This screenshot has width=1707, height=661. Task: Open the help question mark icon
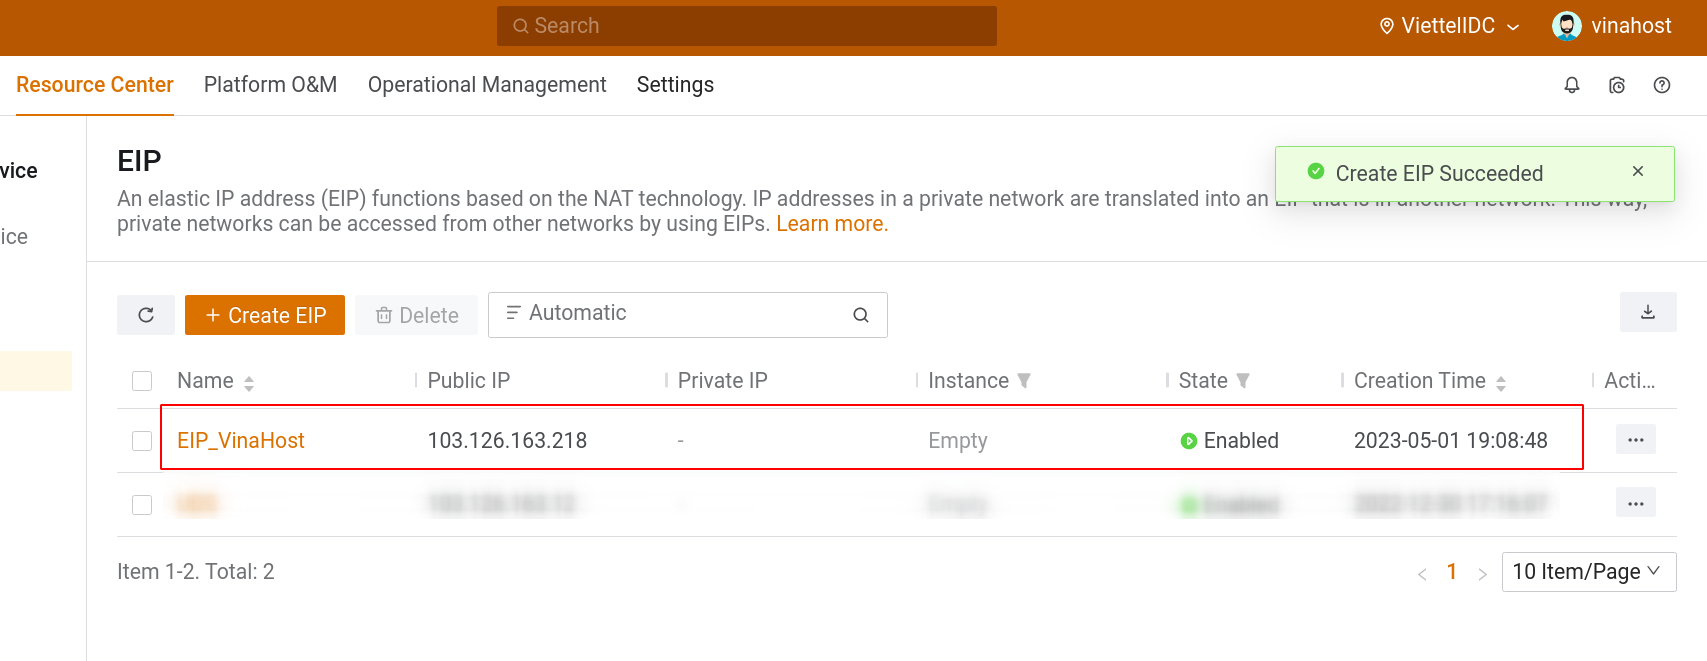pos(1662,85)
